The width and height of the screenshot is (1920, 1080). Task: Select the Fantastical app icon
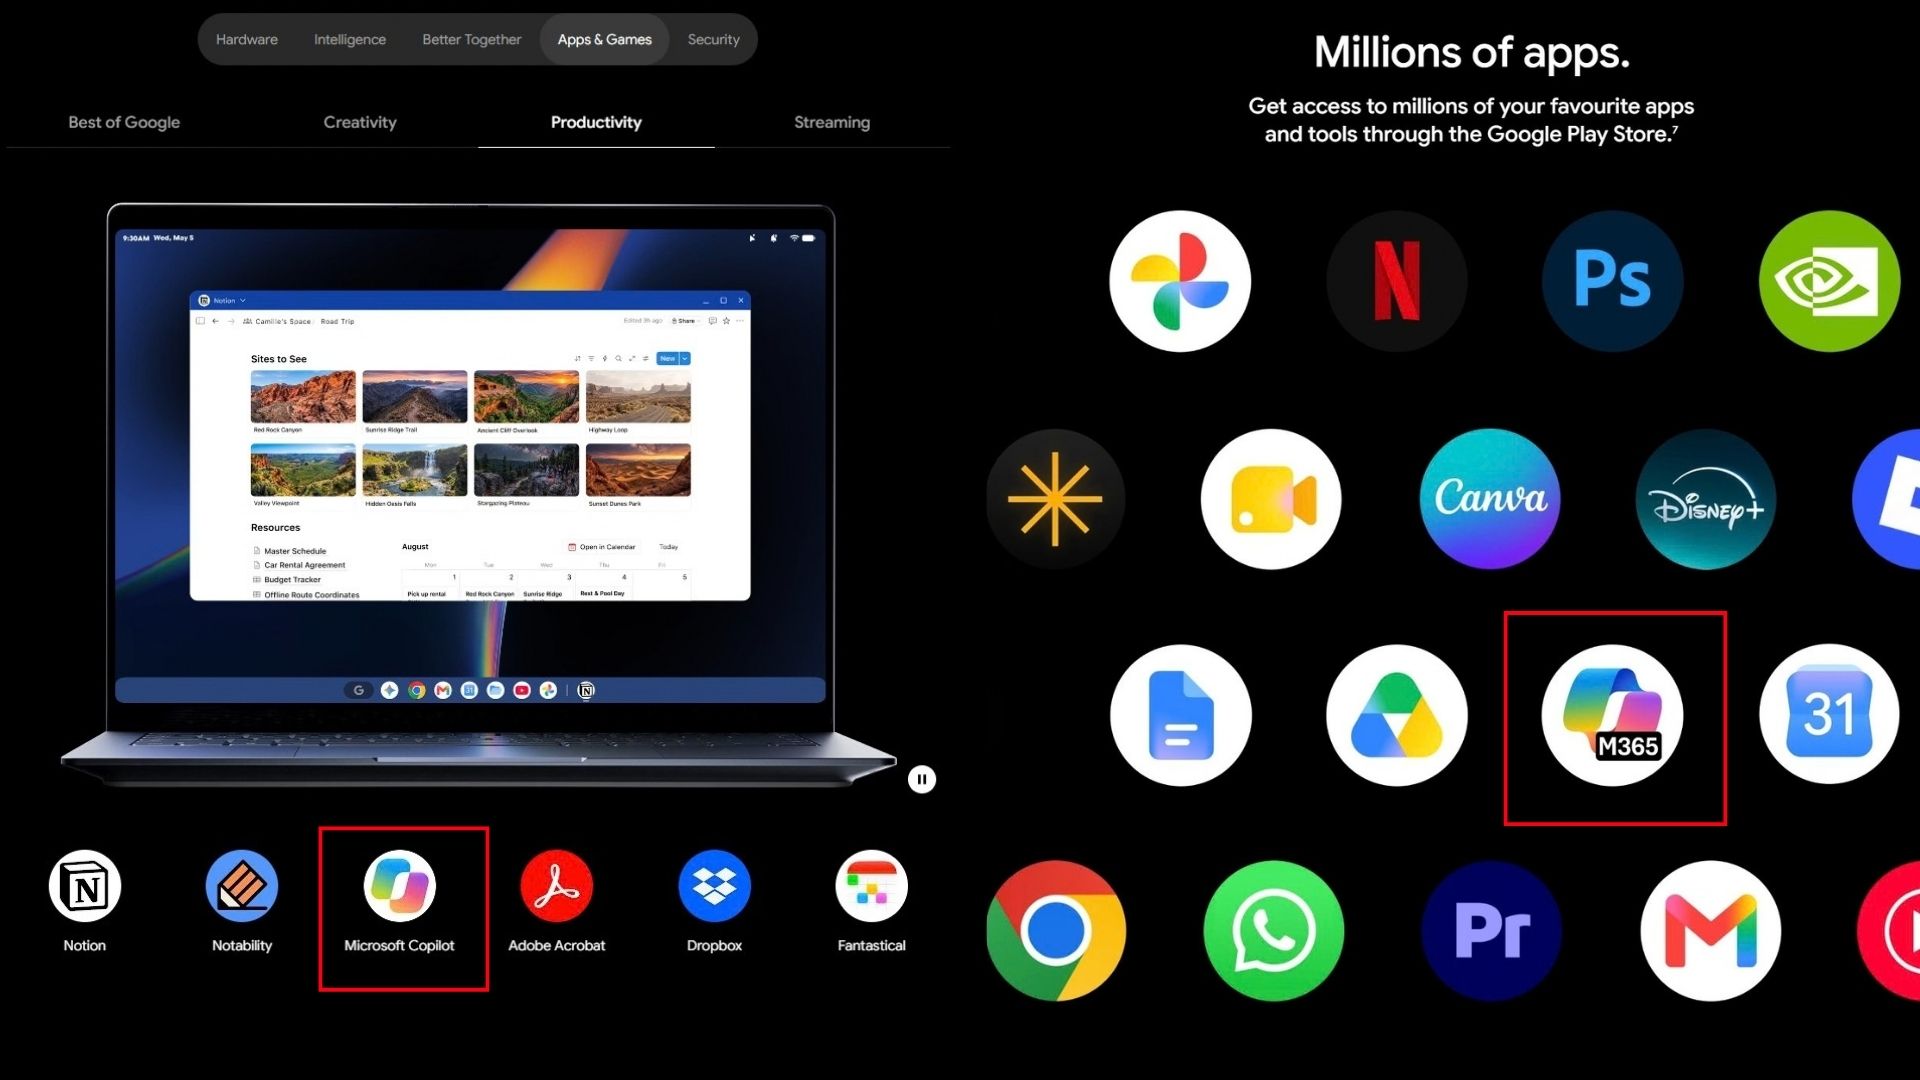pos(872,886)
